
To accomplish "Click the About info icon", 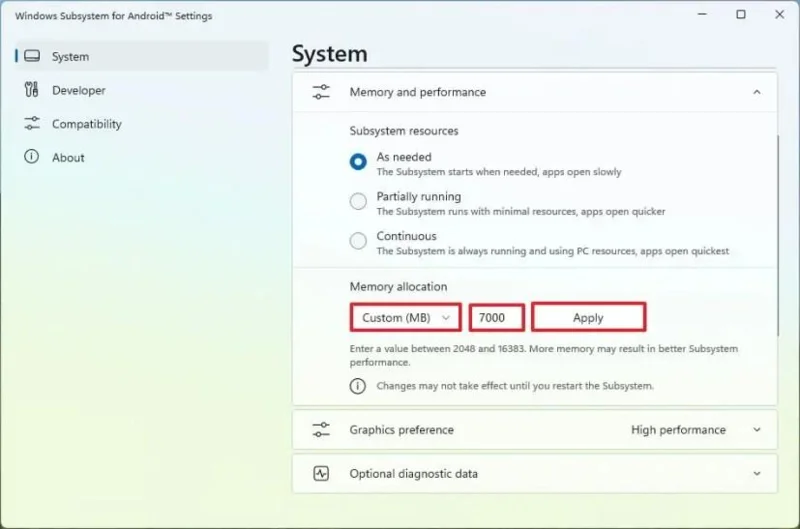I will click(x=31, y=157).
